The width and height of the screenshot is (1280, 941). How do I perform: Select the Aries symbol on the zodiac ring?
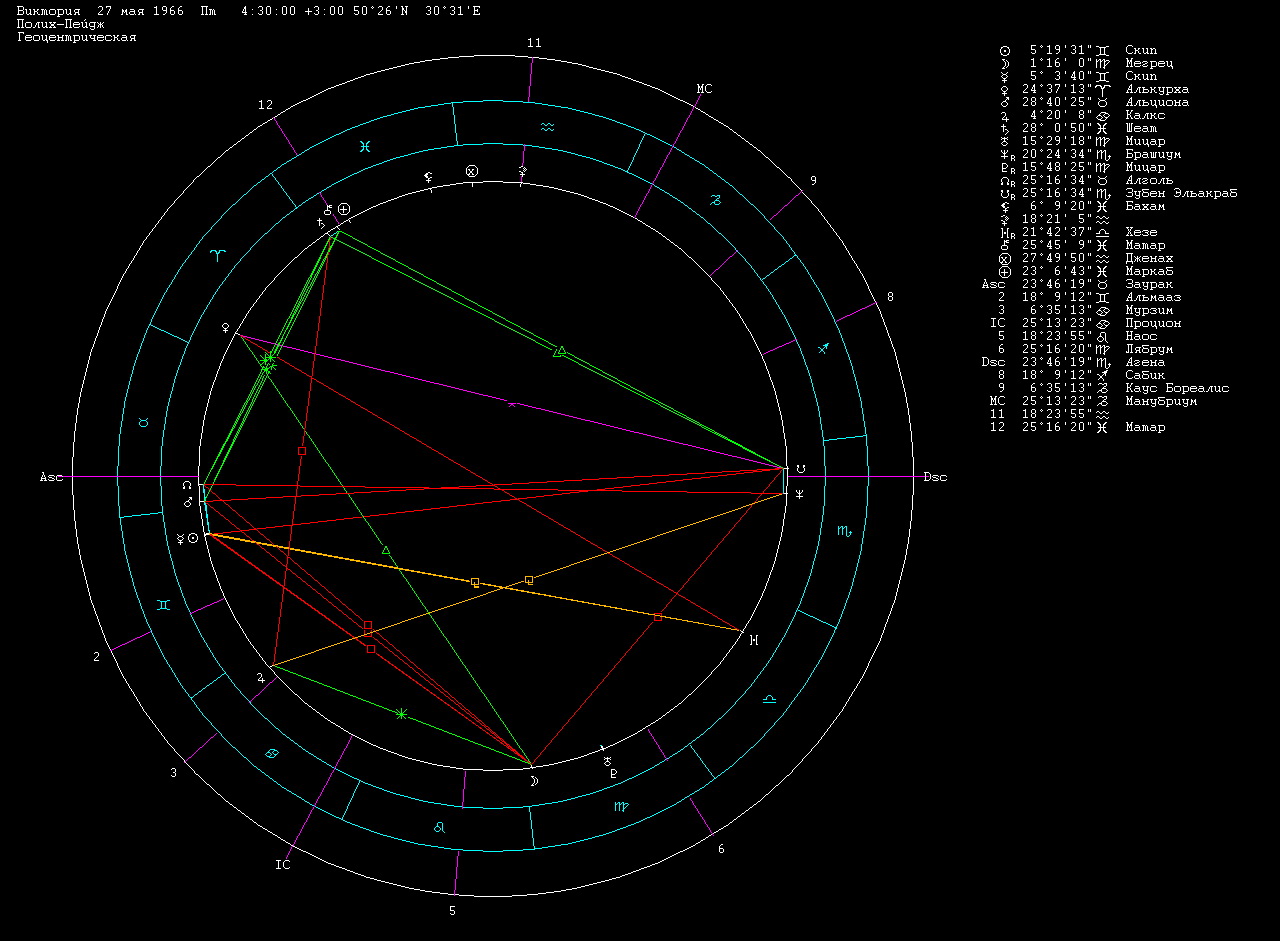217,255
